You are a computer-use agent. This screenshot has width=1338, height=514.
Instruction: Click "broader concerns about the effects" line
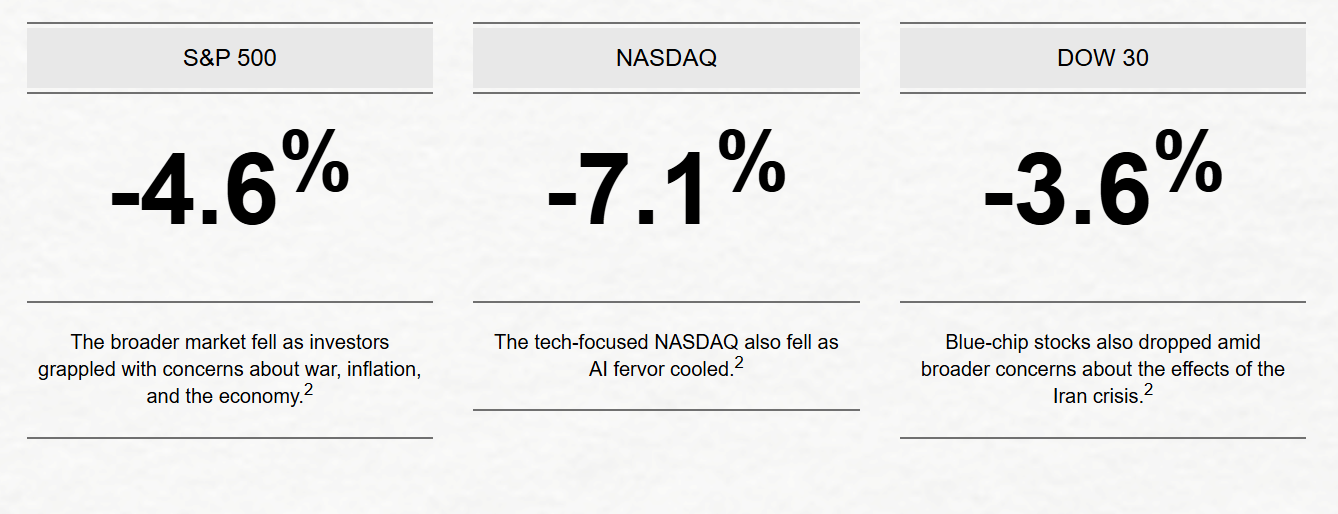pos(1102,369)
